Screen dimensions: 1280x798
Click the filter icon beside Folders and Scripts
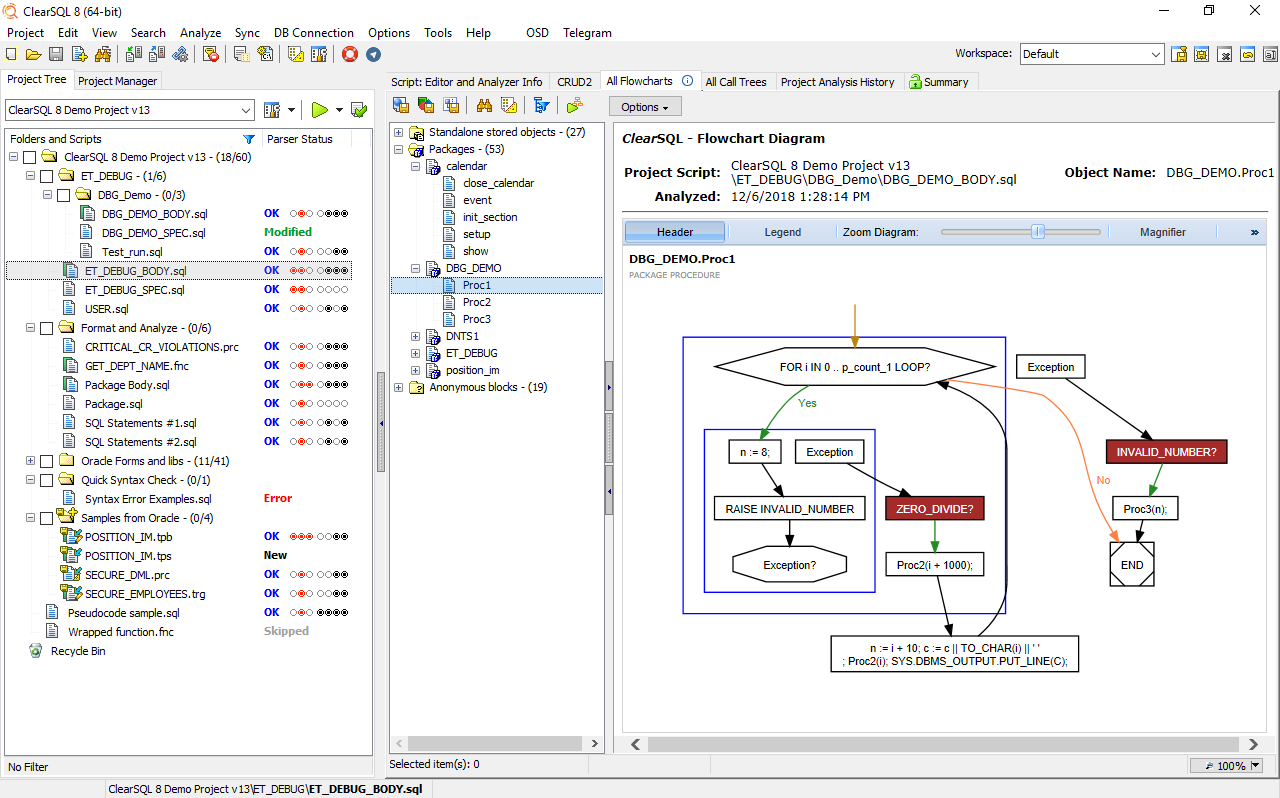click(x=249, y=139)
